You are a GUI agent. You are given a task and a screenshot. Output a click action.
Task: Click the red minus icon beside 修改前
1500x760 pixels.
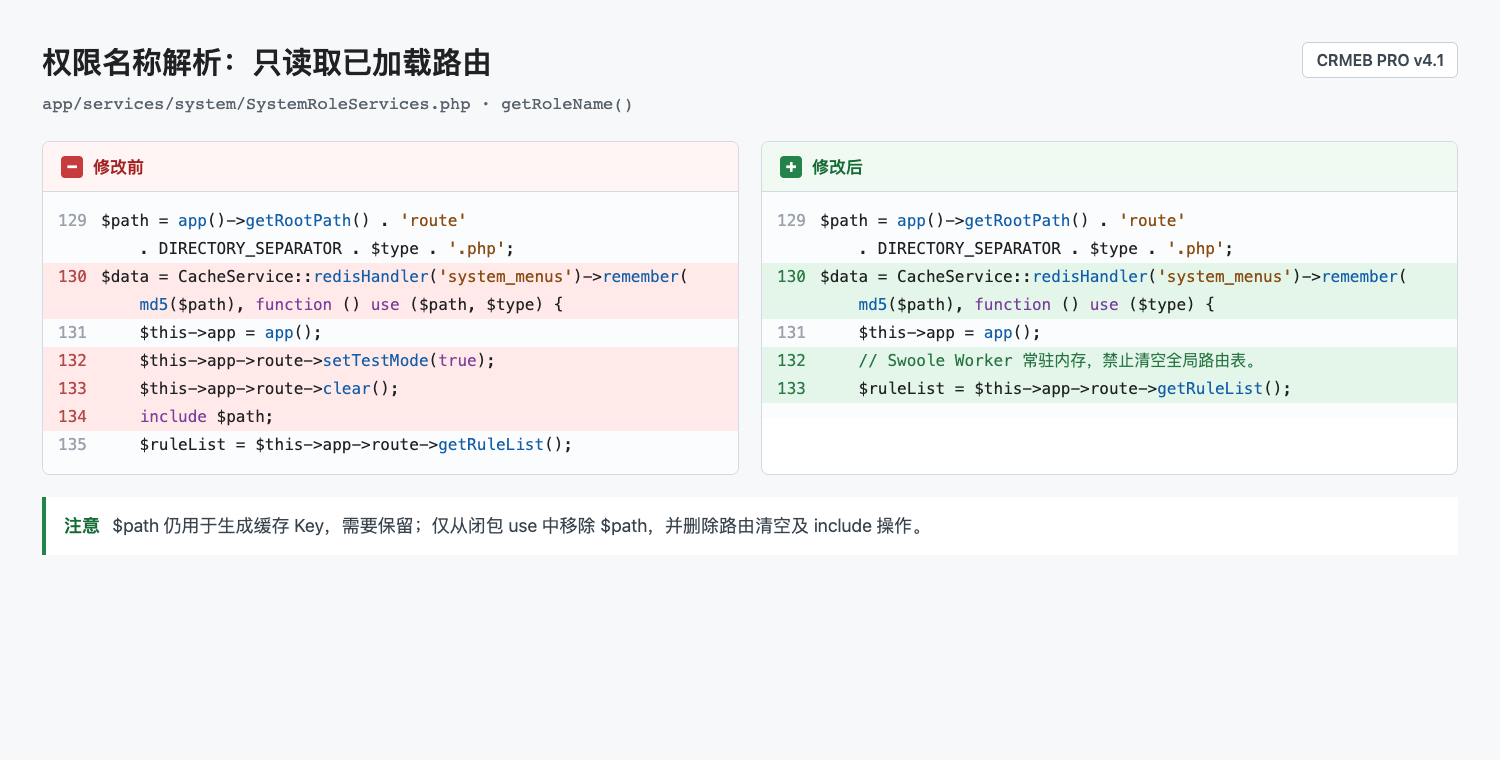(72, 167)
